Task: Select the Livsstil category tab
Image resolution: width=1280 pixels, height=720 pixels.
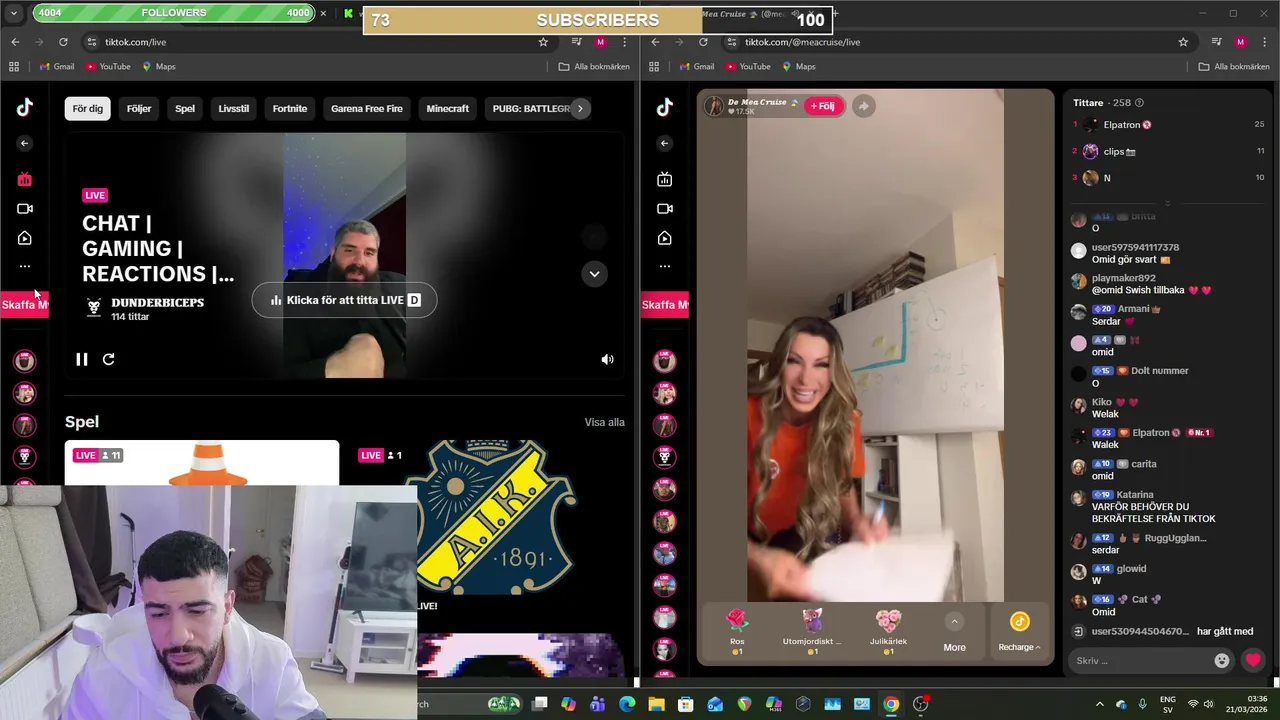Action: pos(233,108)
